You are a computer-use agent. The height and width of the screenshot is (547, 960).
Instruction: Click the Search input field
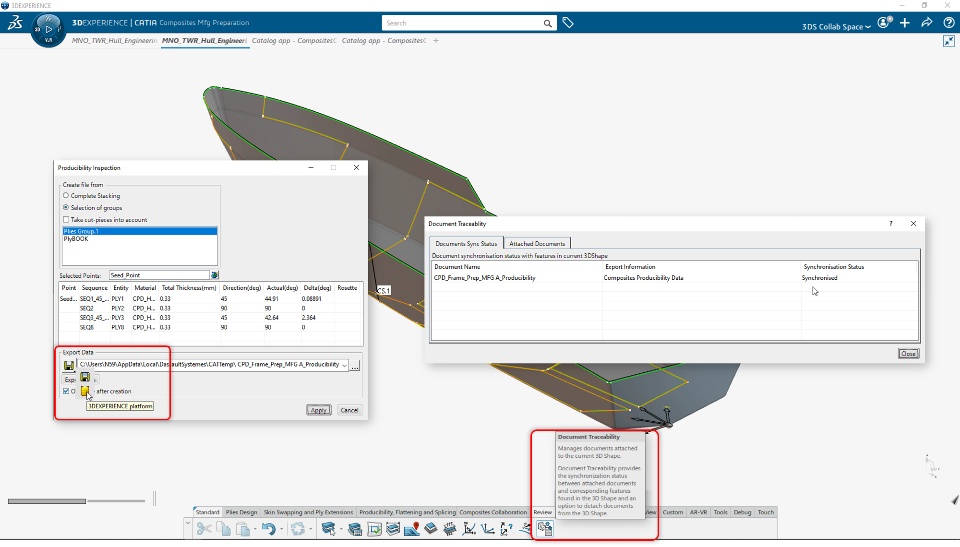(462, 23)
